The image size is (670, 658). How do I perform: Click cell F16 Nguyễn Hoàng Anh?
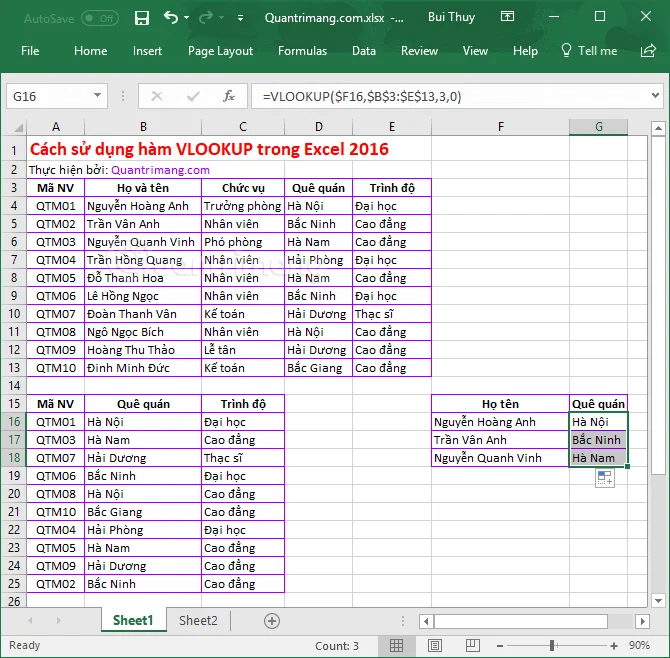click(500, 422)
